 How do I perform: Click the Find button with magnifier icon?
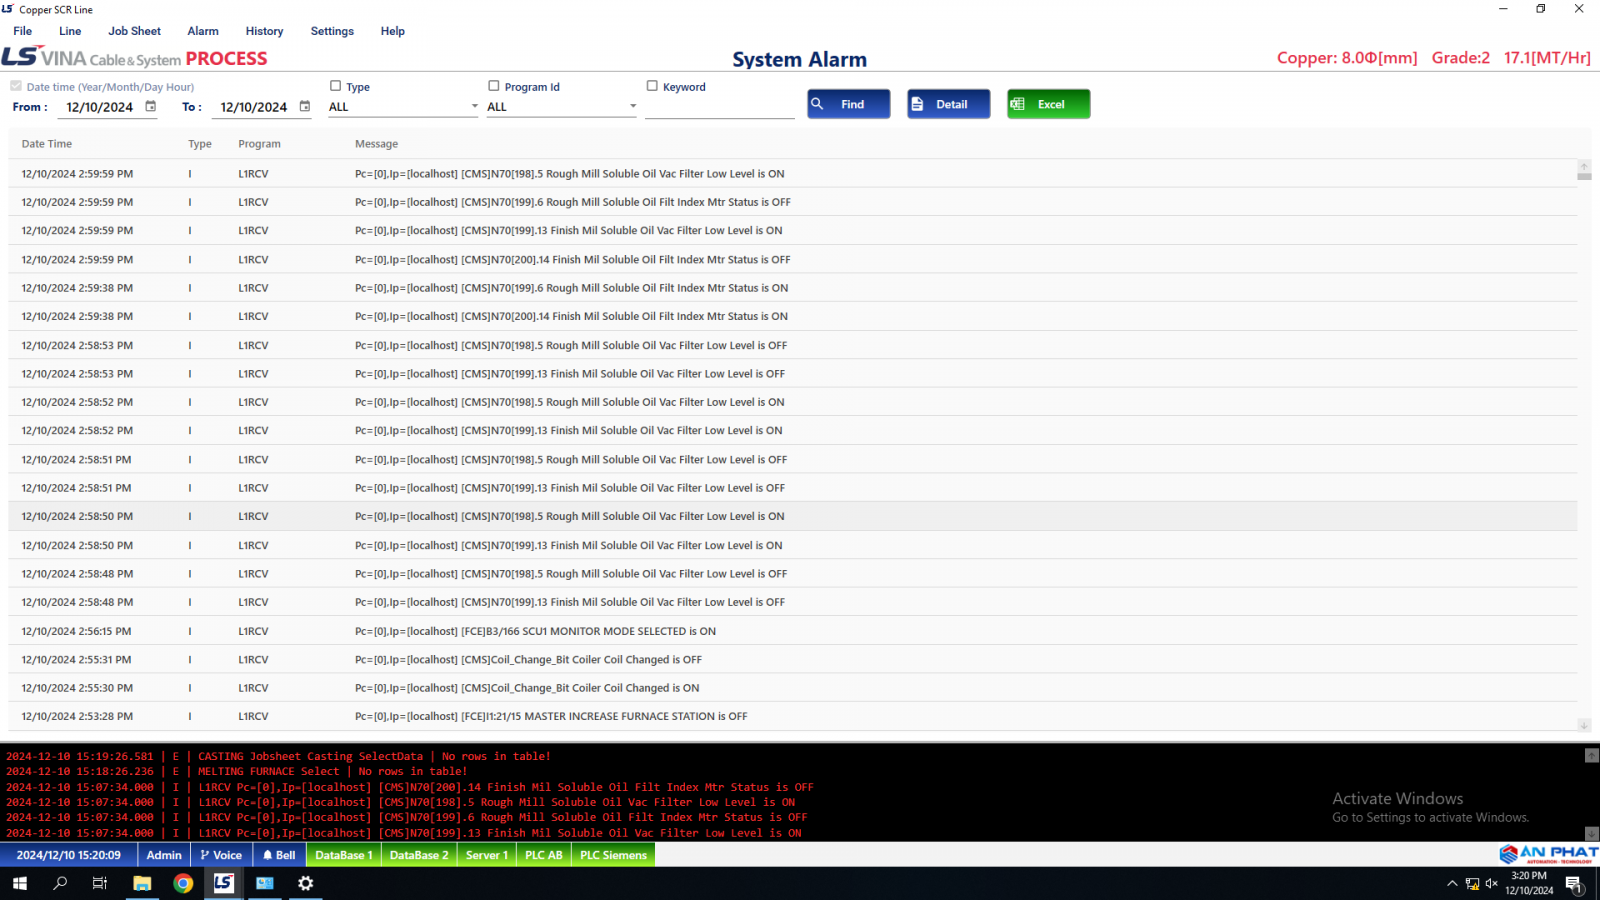[x=848, y=104]
